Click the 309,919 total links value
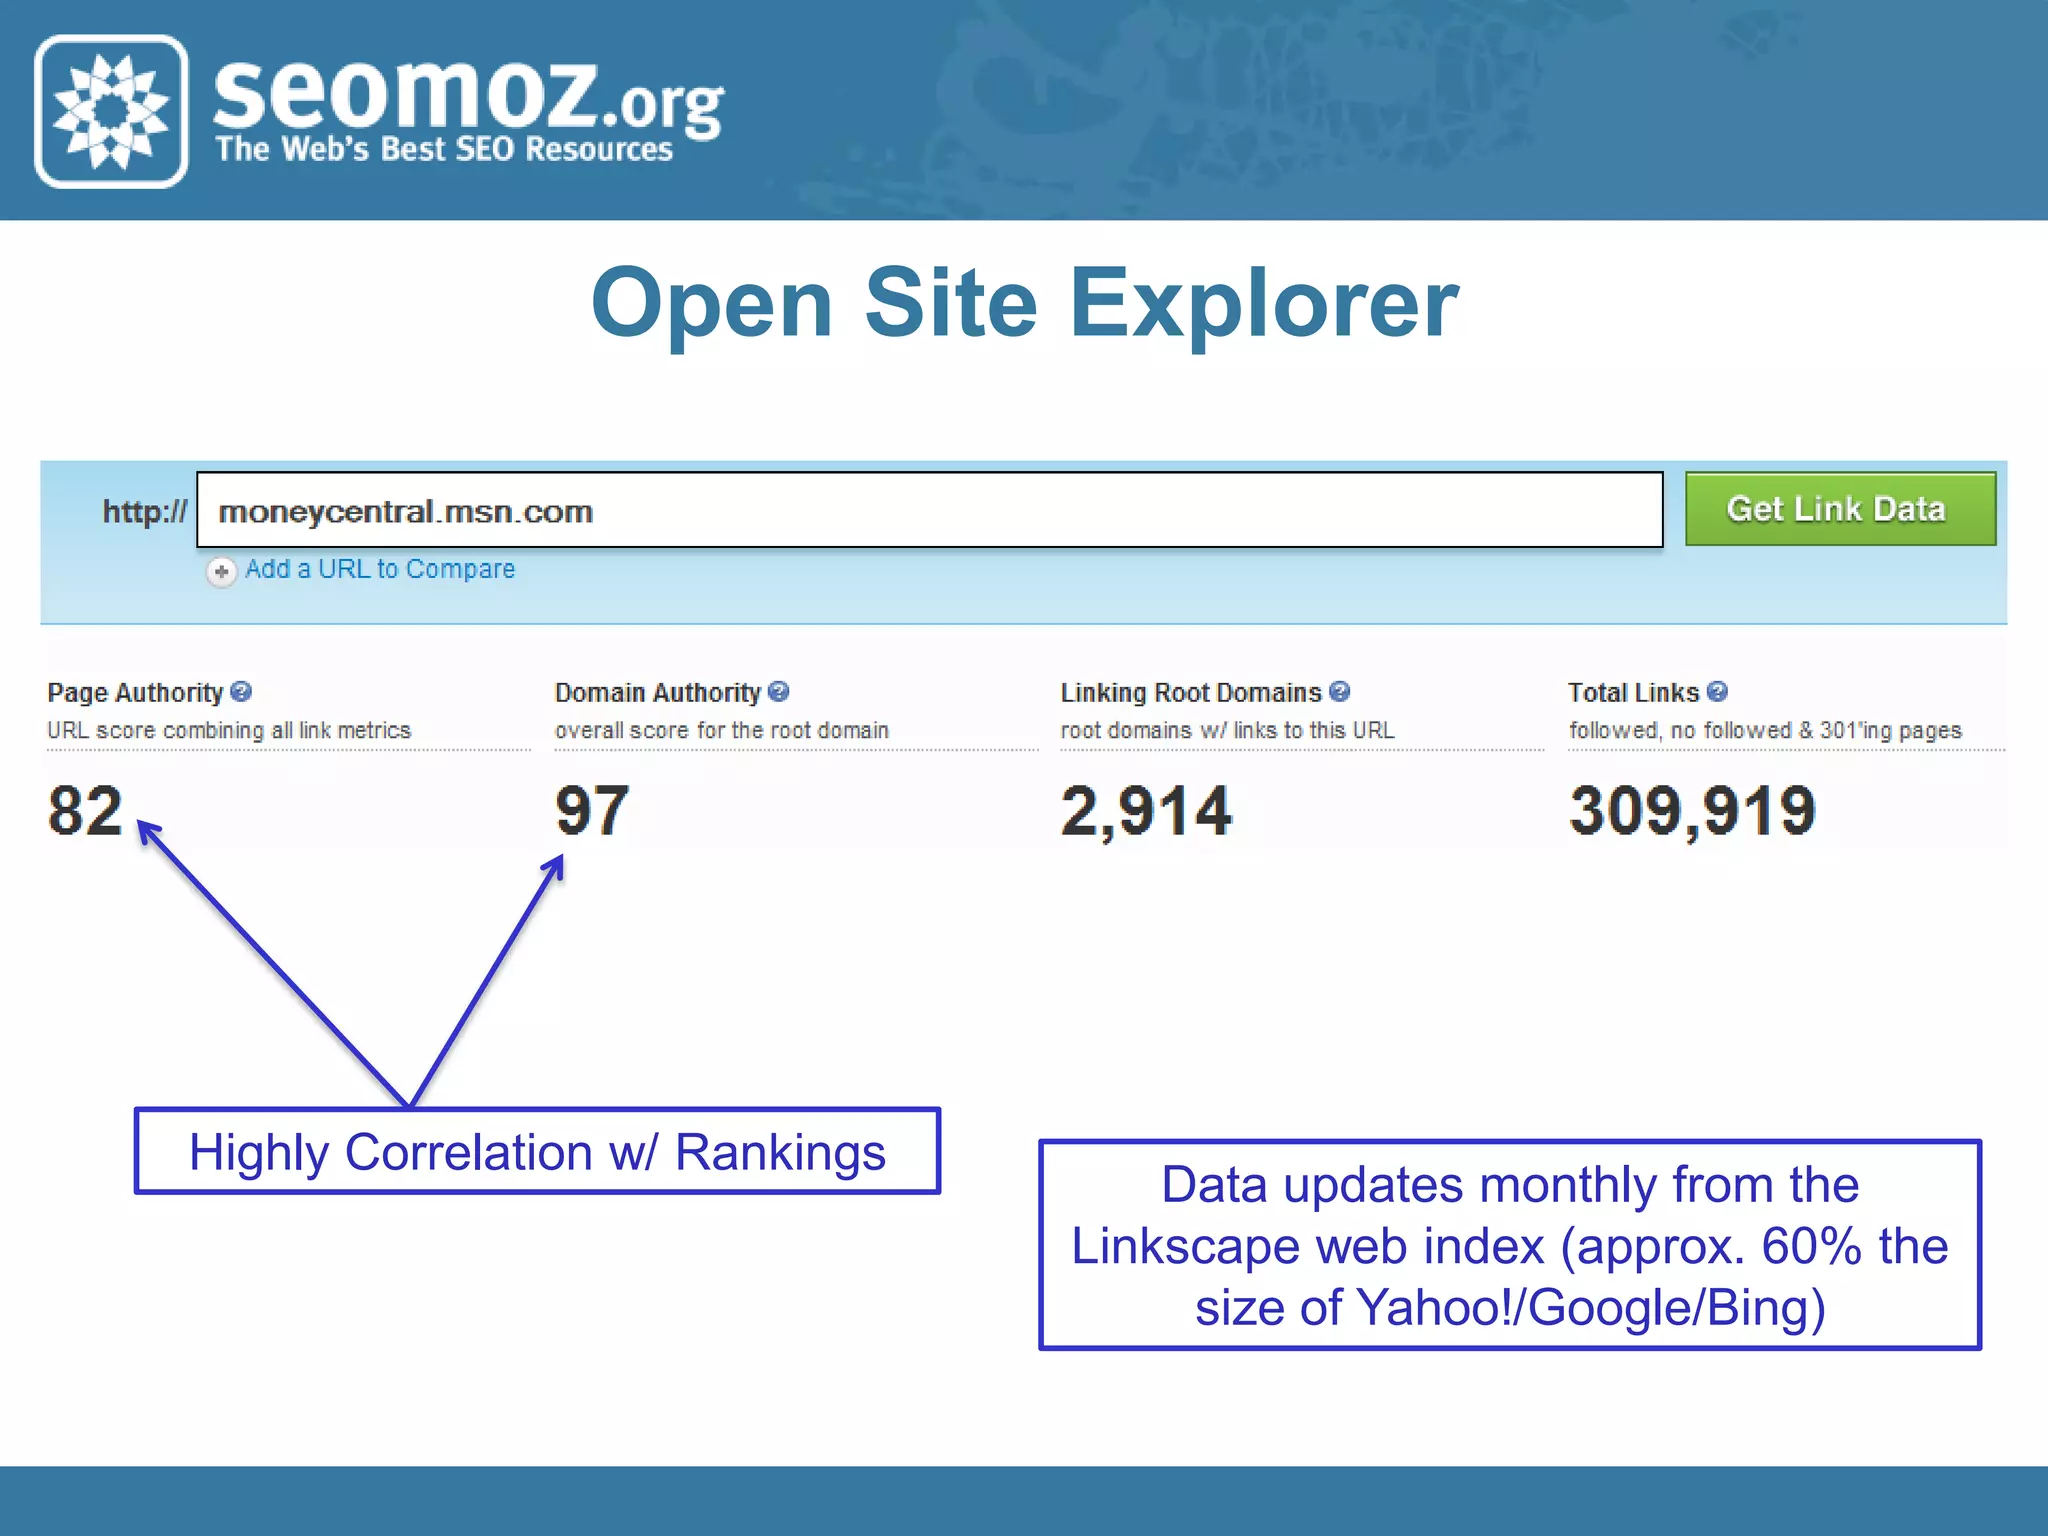 coord(1692,811)
